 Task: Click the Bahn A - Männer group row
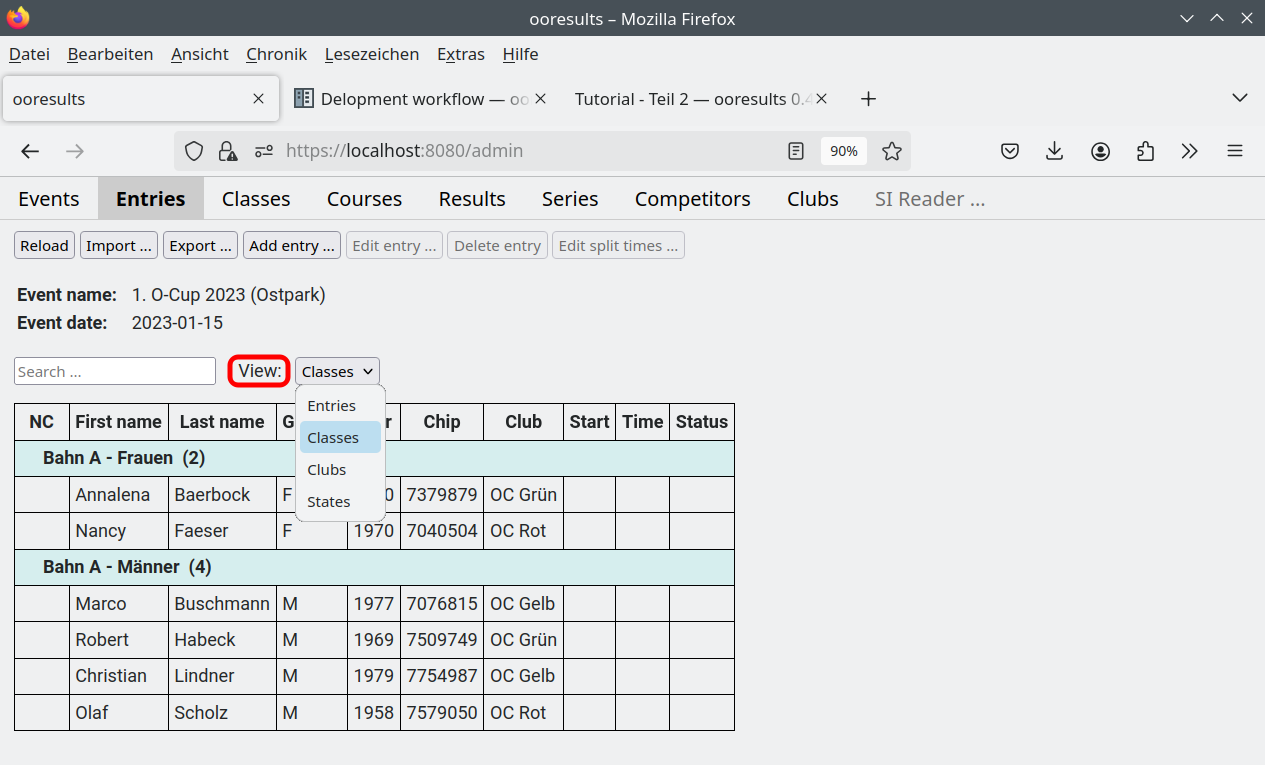374,567
